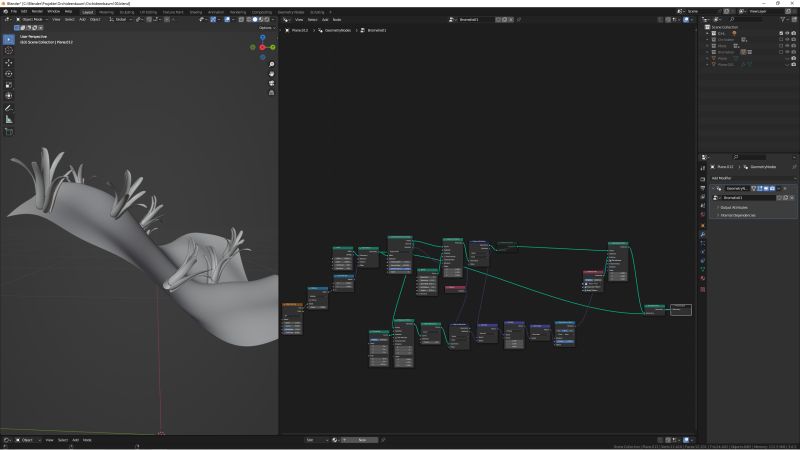Switch viewport shading to Material Preview

(261, 19)
